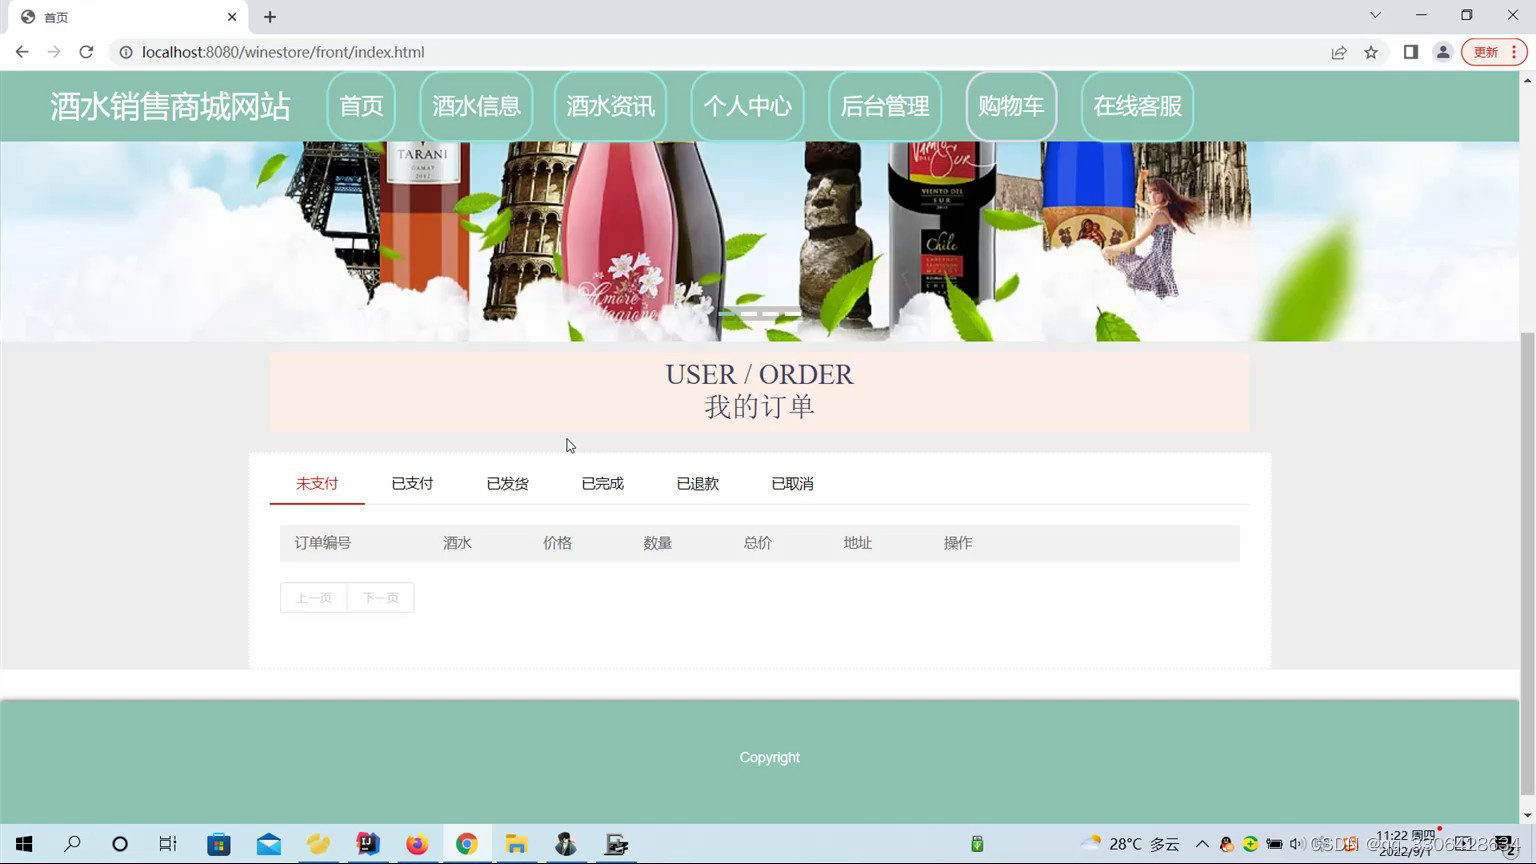Viewport: 1536px width, 864px height.
Task: Close the 首页 browser tab
Action: 232,17
